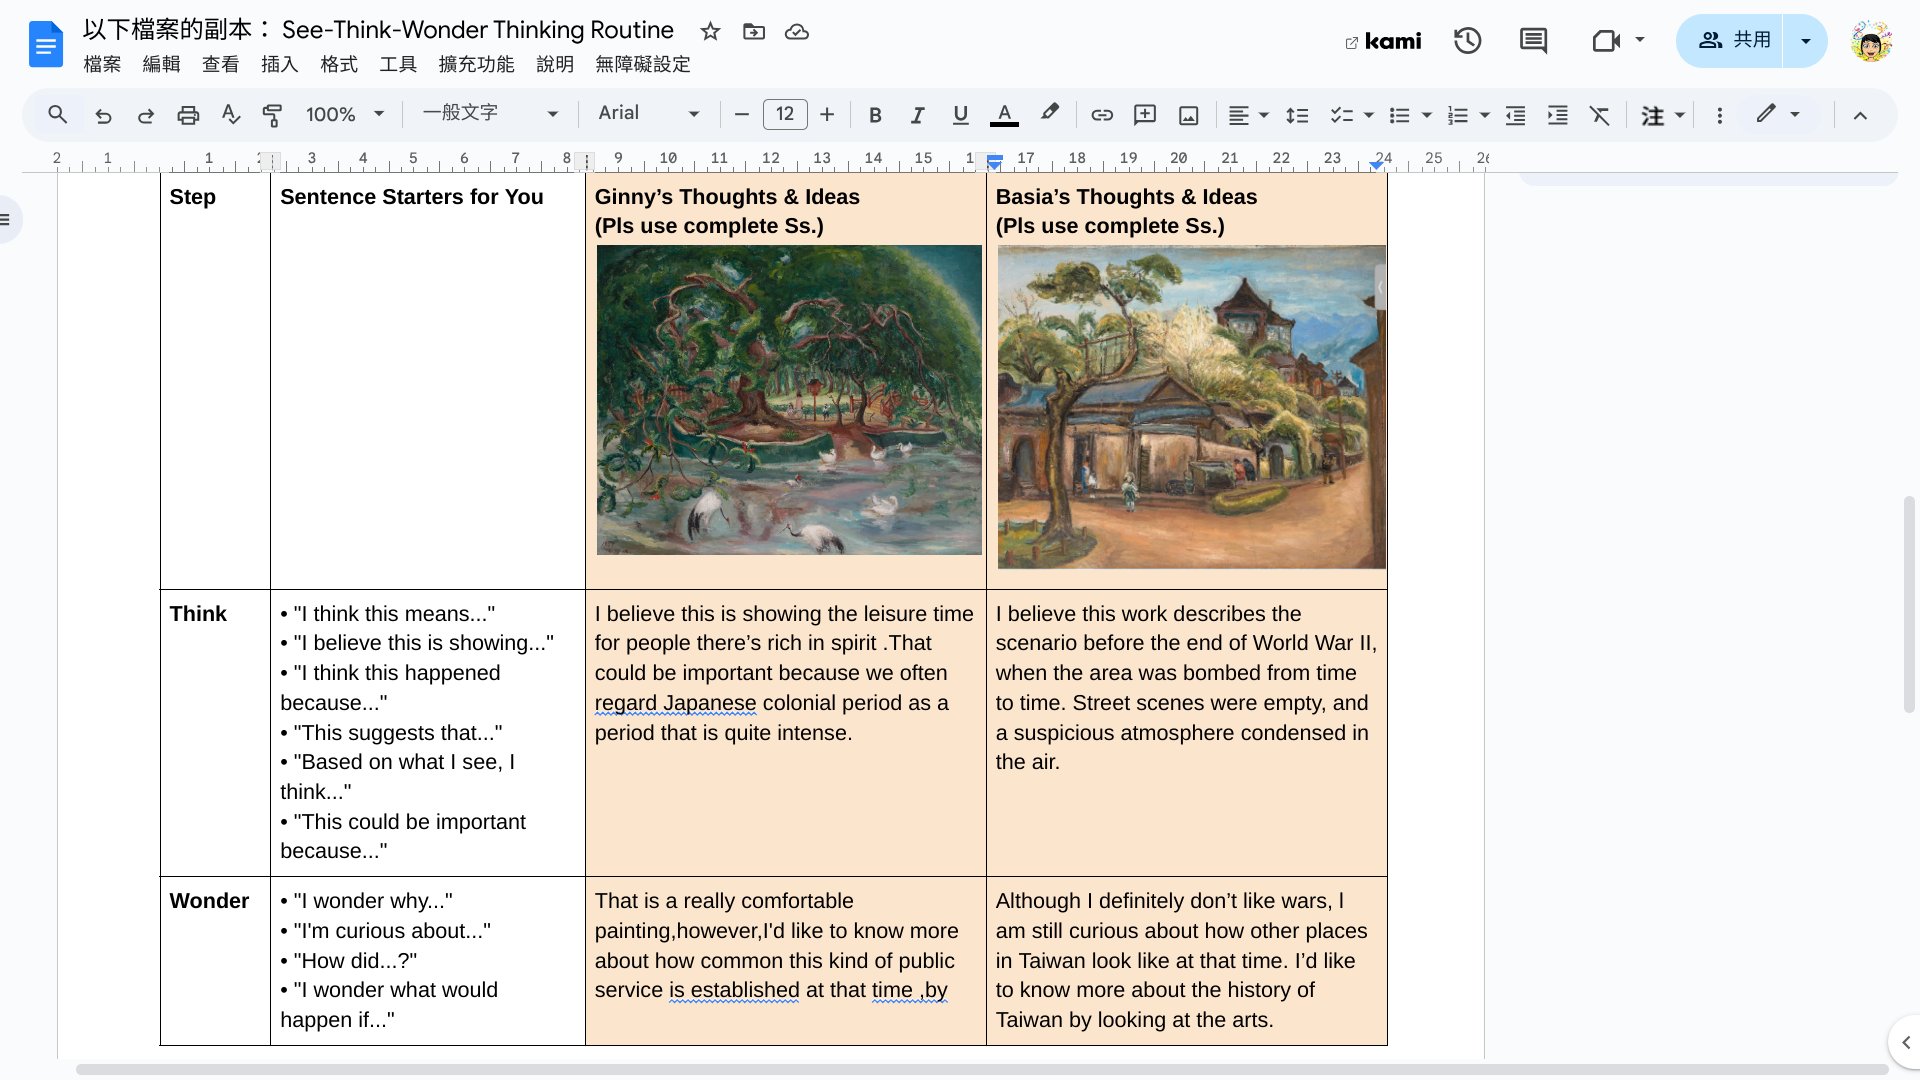Screen dimensions: 1920x1080
Task: Click the spelling and grammar check icon
Action: (231, 115)
